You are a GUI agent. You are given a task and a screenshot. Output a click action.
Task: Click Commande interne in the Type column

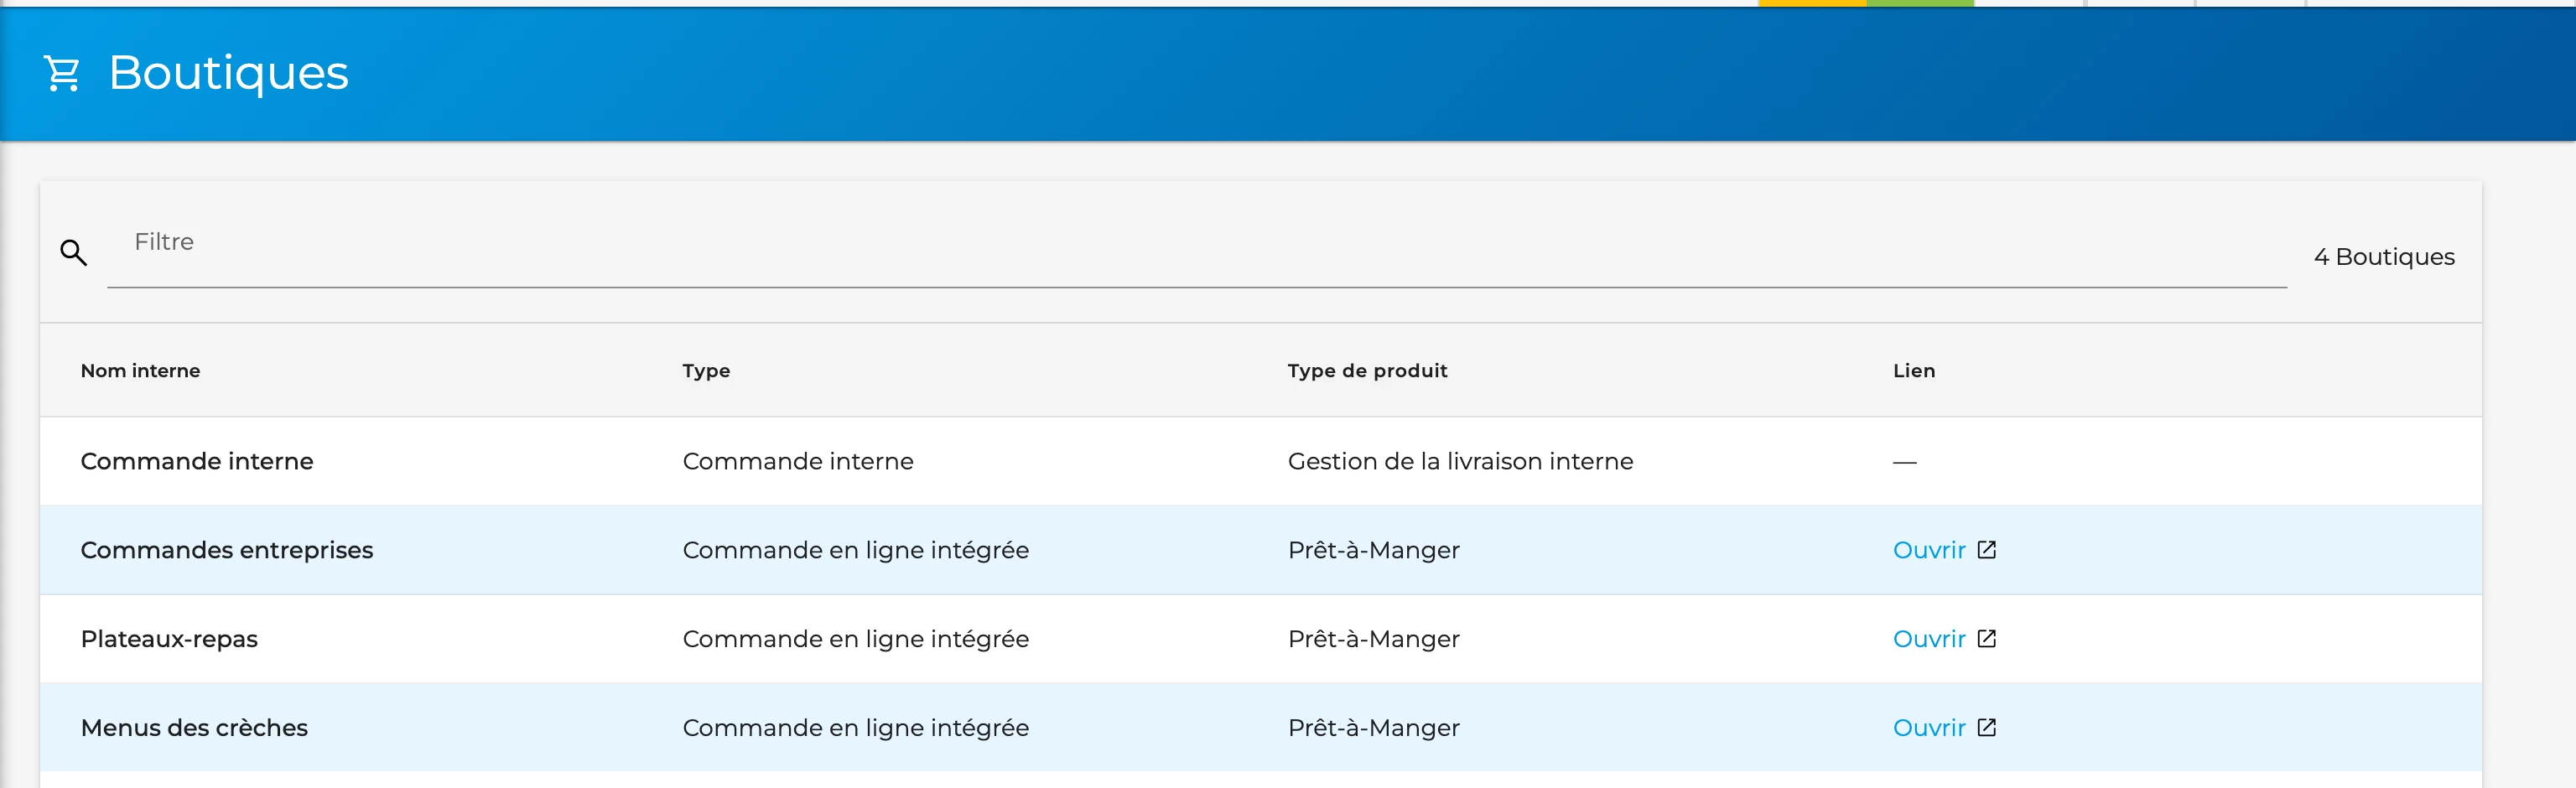[798, 461]
